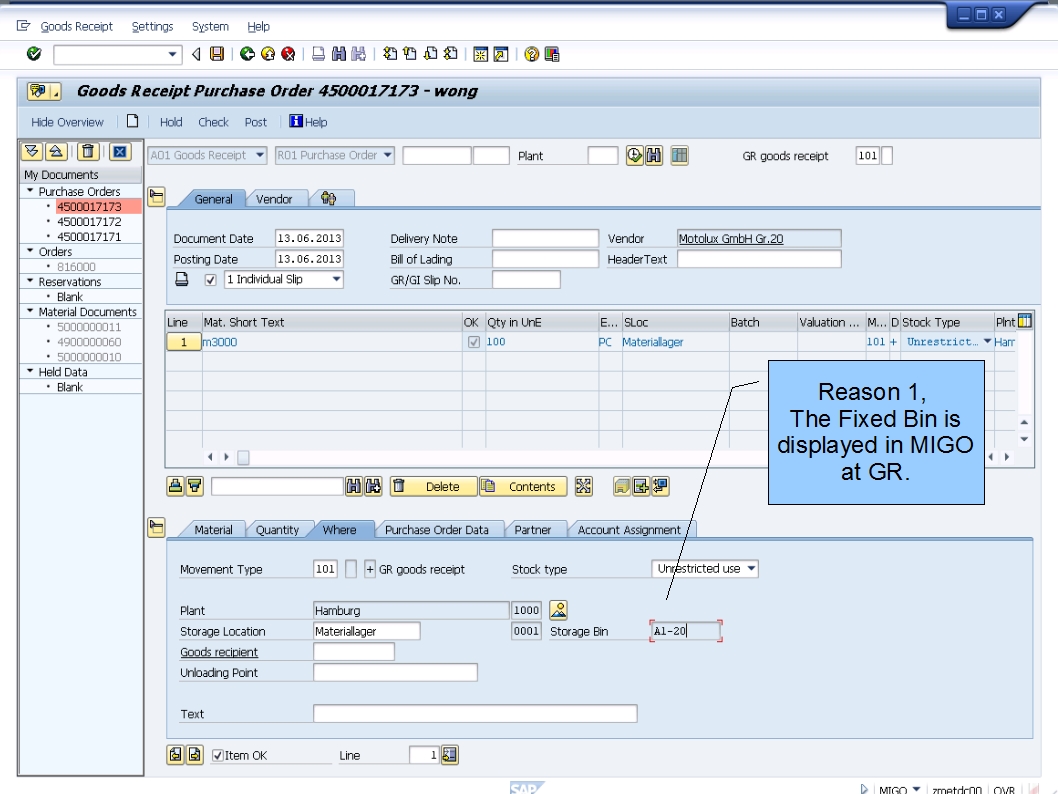This screenshot has width=1058, height=794.
Task: Click the Contents button
Action: click(523, 486)
